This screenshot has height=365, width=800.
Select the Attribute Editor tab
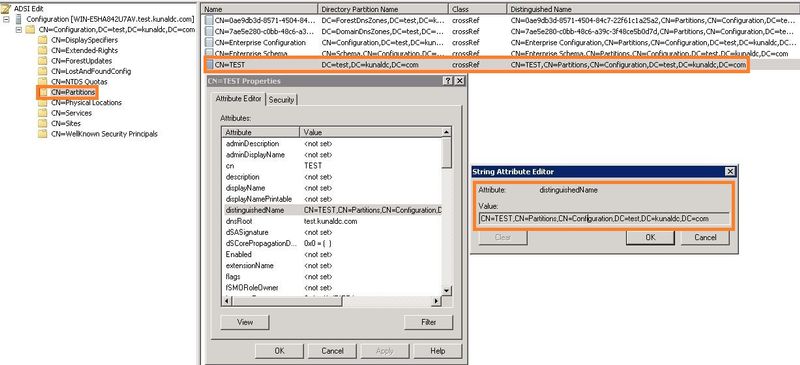238,99
